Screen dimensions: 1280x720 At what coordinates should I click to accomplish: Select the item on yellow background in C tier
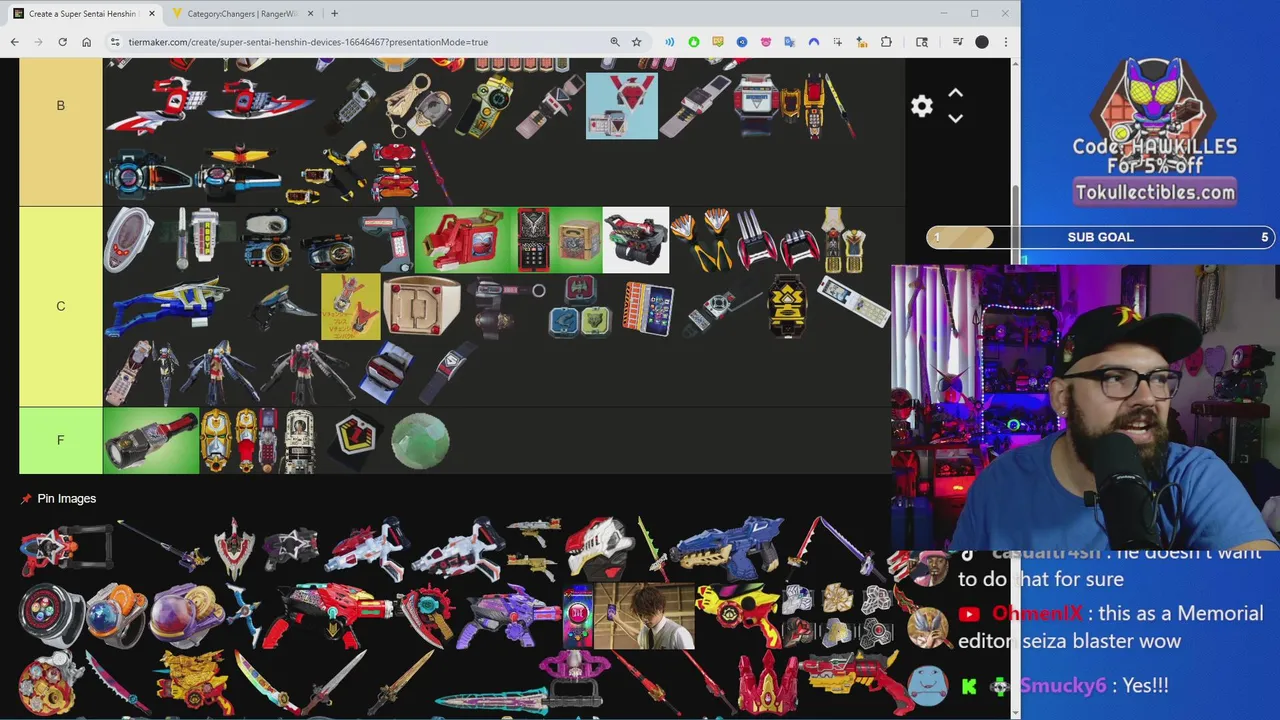tap(351, 306)
